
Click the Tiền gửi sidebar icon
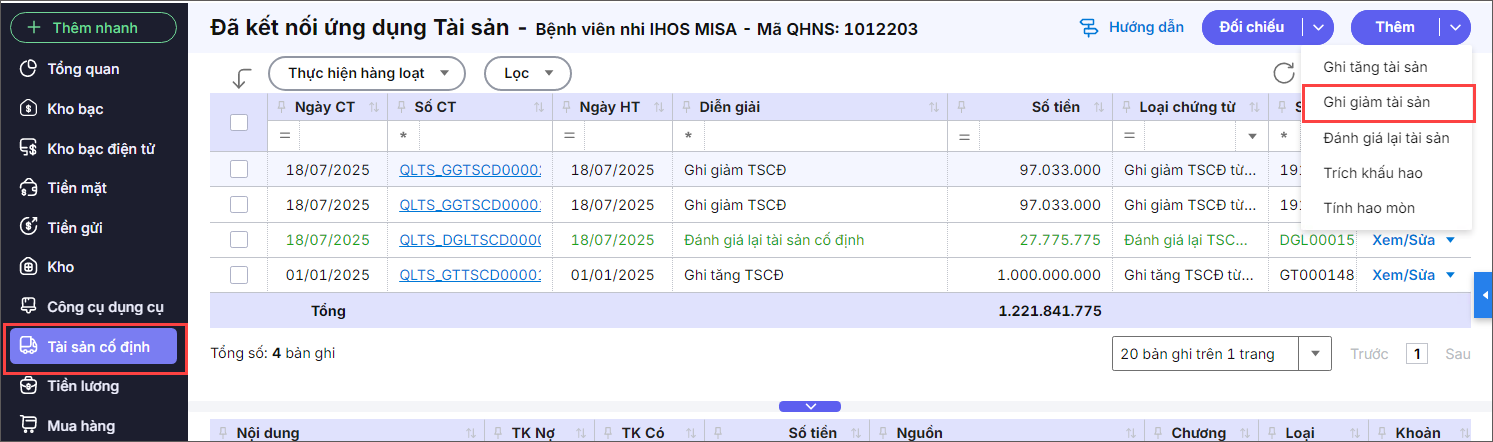coord(29,227)
